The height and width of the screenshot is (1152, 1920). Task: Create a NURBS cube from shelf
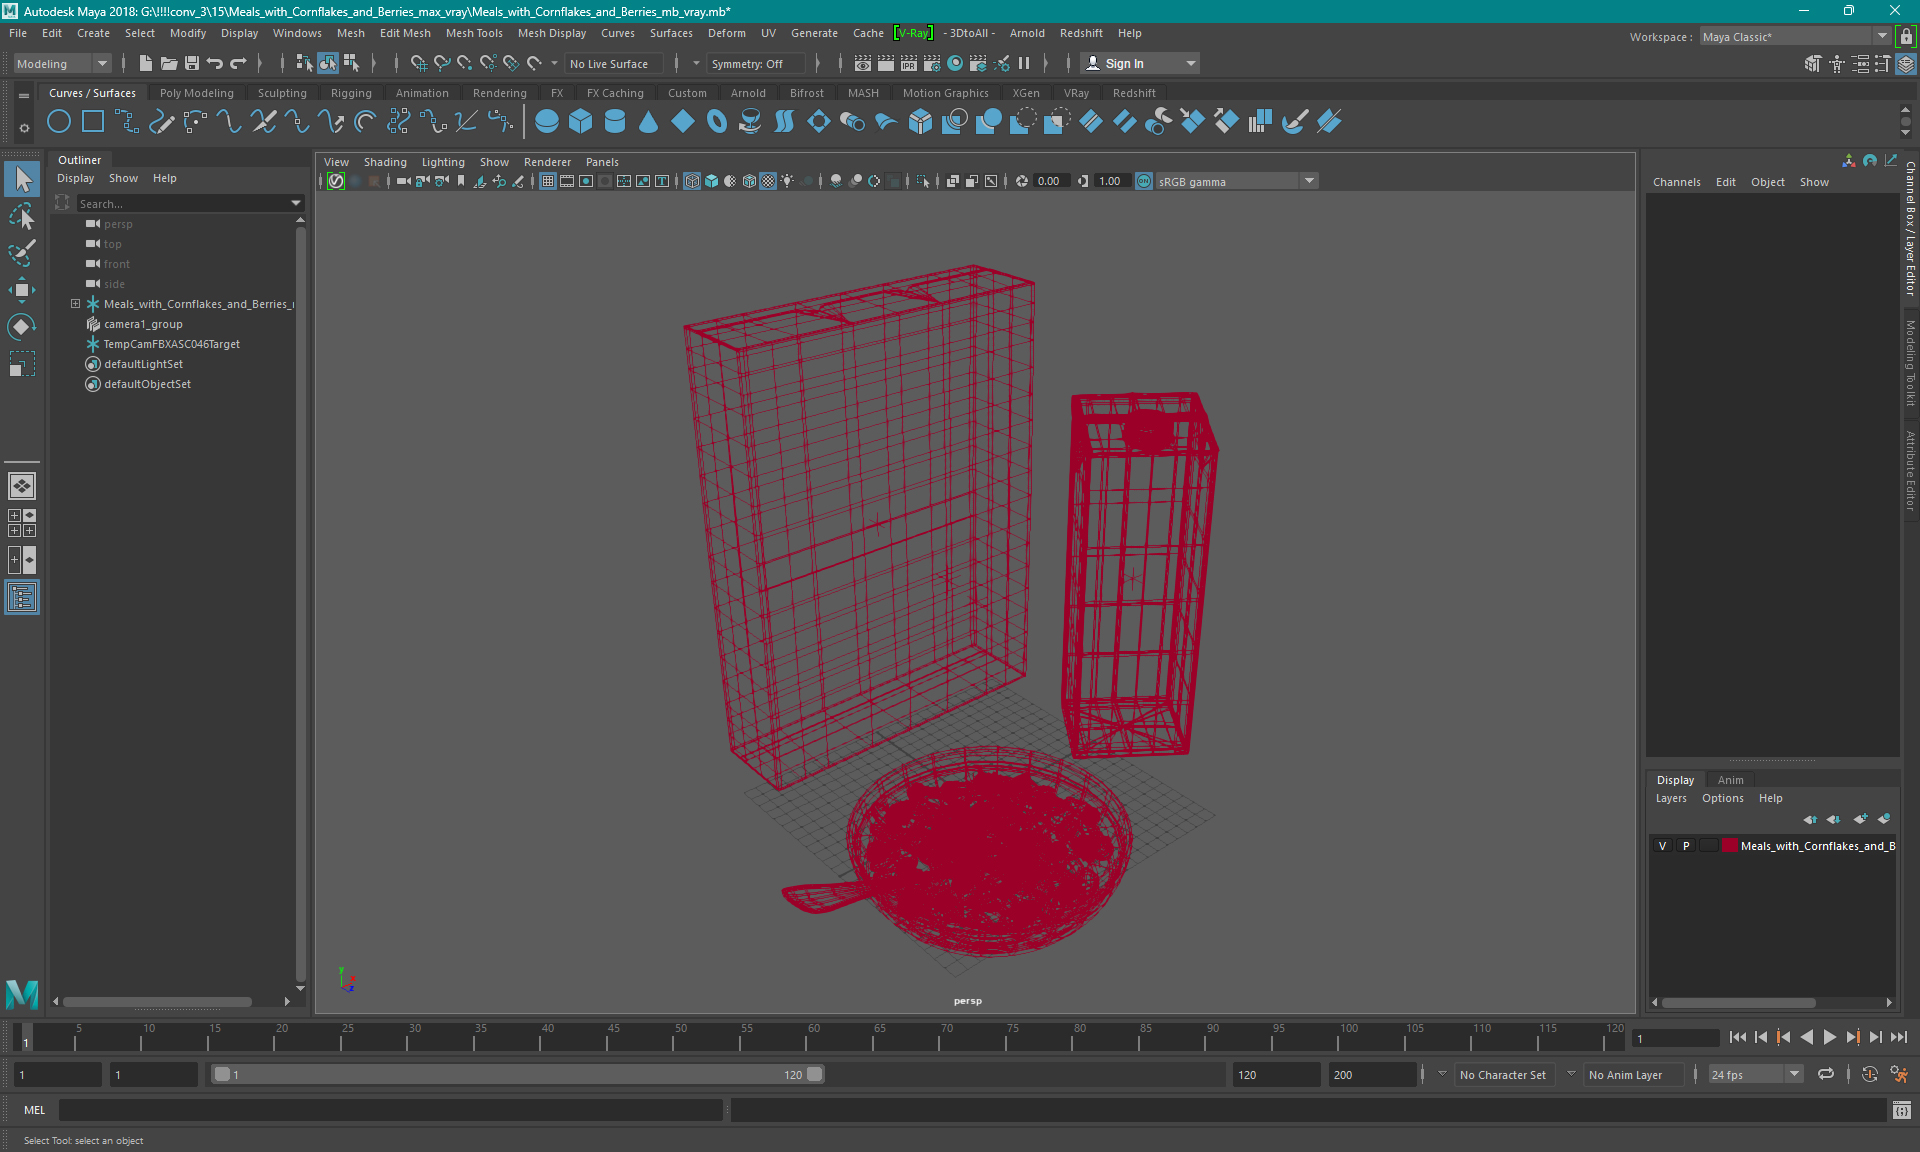point(580,122)
